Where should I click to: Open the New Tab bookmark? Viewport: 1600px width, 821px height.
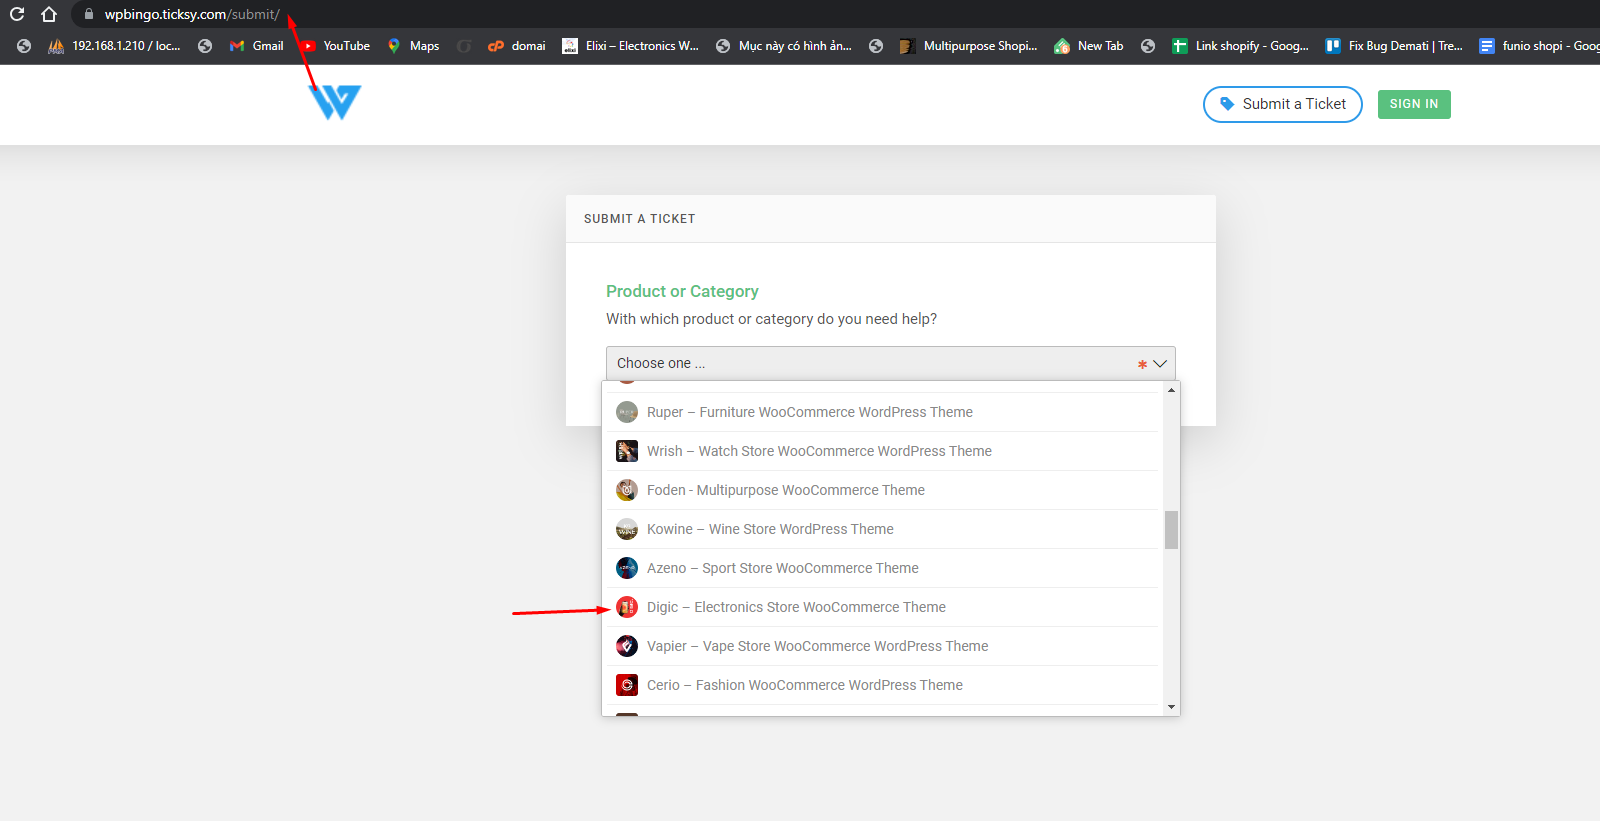click(x=1089, y=46)
